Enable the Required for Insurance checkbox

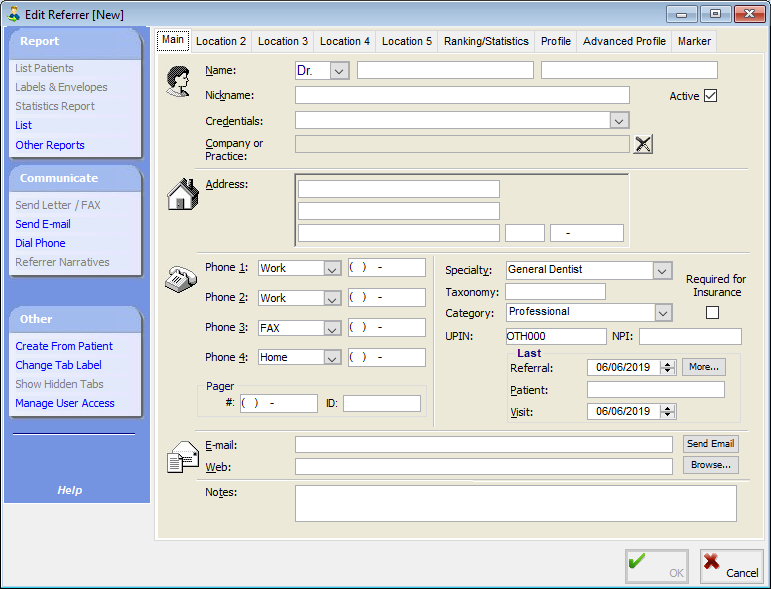point(712,313)
